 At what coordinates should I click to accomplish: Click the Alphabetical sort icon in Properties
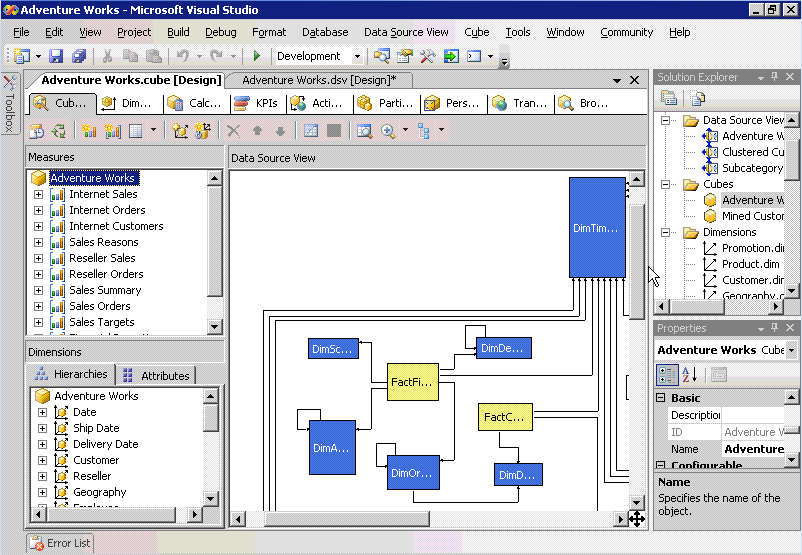[x=690, y=375]
